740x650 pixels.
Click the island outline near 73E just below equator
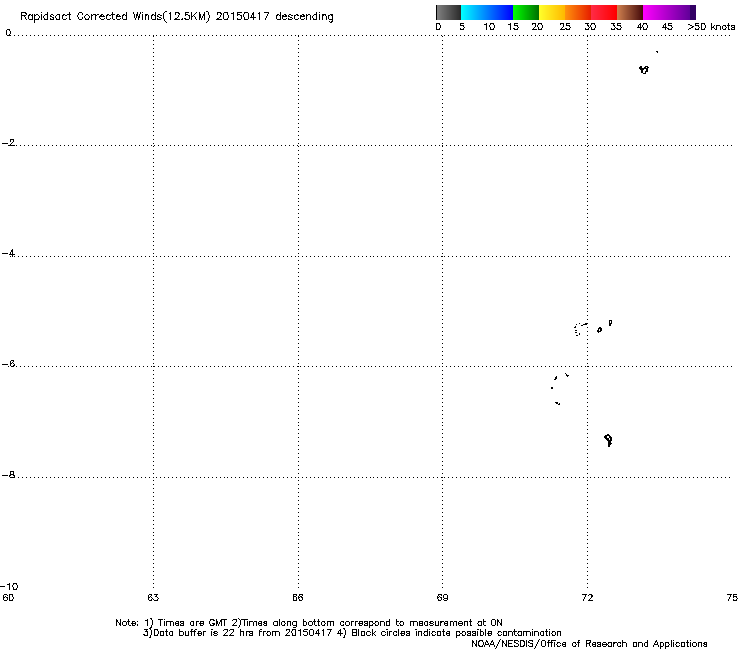pos(644,70)
